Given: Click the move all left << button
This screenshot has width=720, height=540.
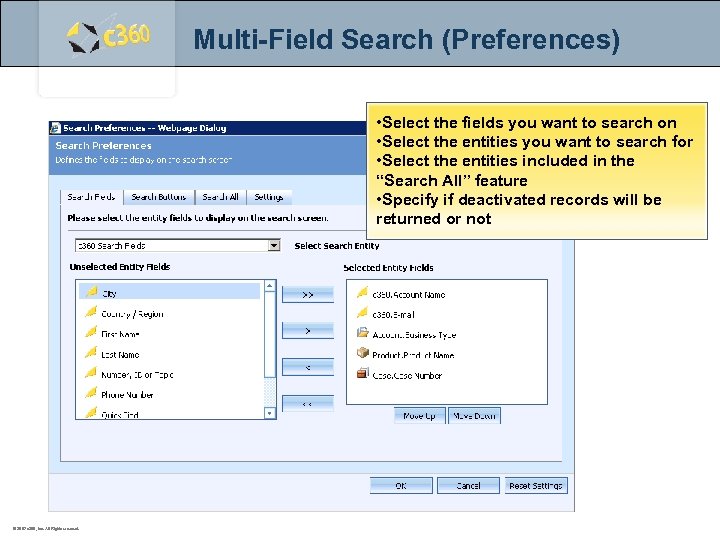Looking at the screenshot, I should click(308, 404).
